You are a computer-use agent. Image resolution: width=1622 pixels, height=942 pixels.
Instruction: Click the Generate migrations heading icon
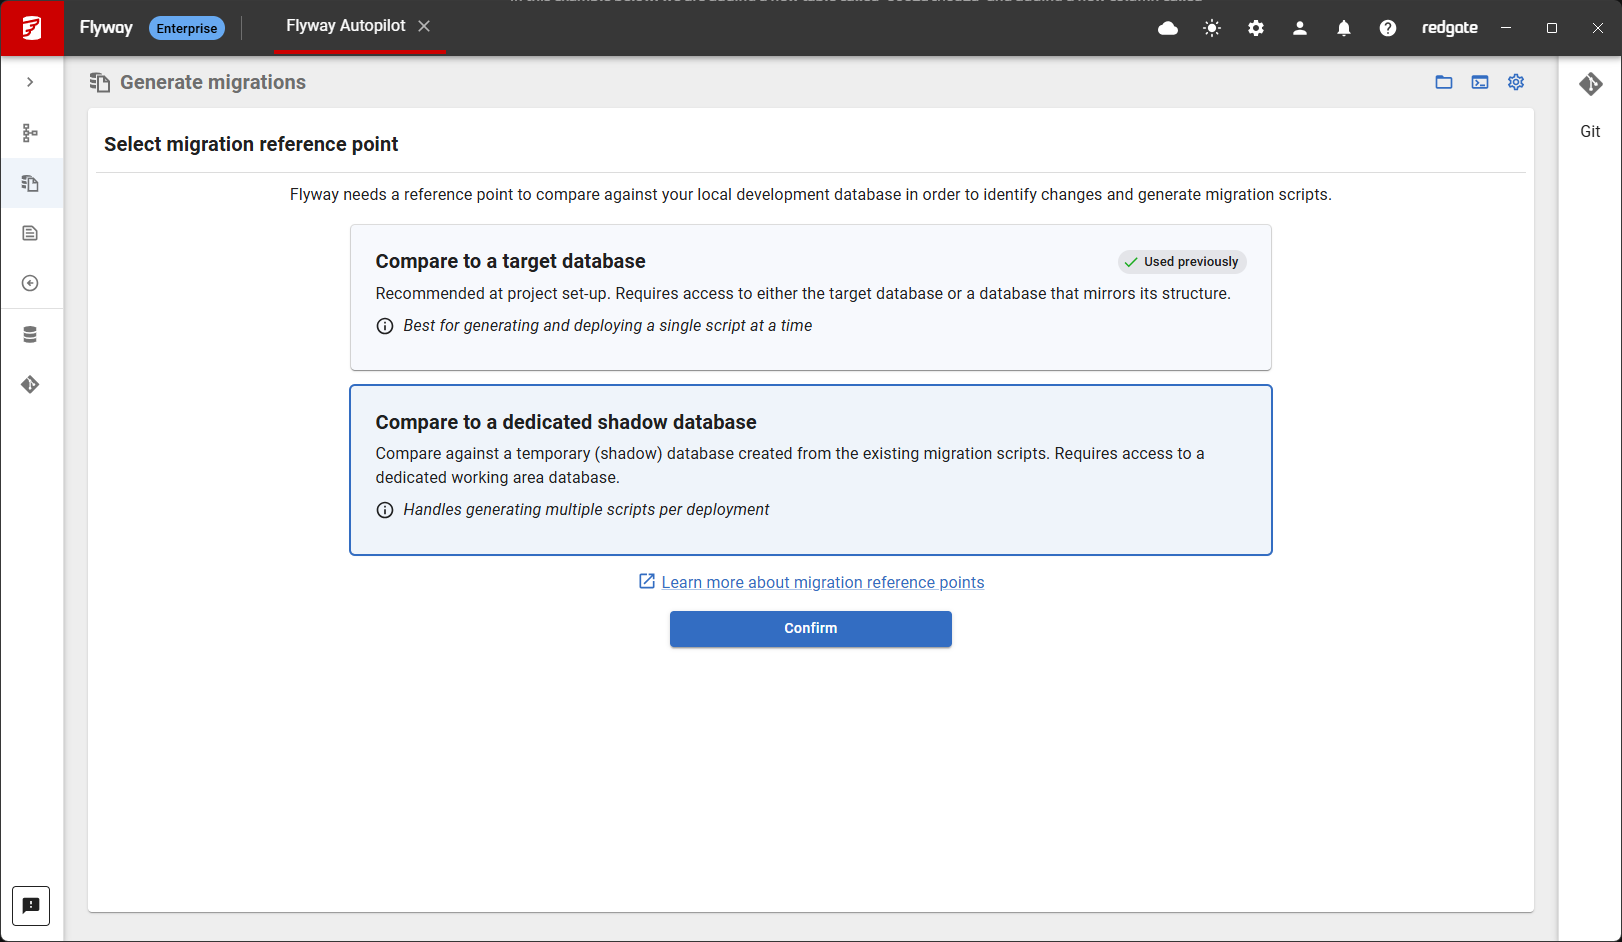100,82
